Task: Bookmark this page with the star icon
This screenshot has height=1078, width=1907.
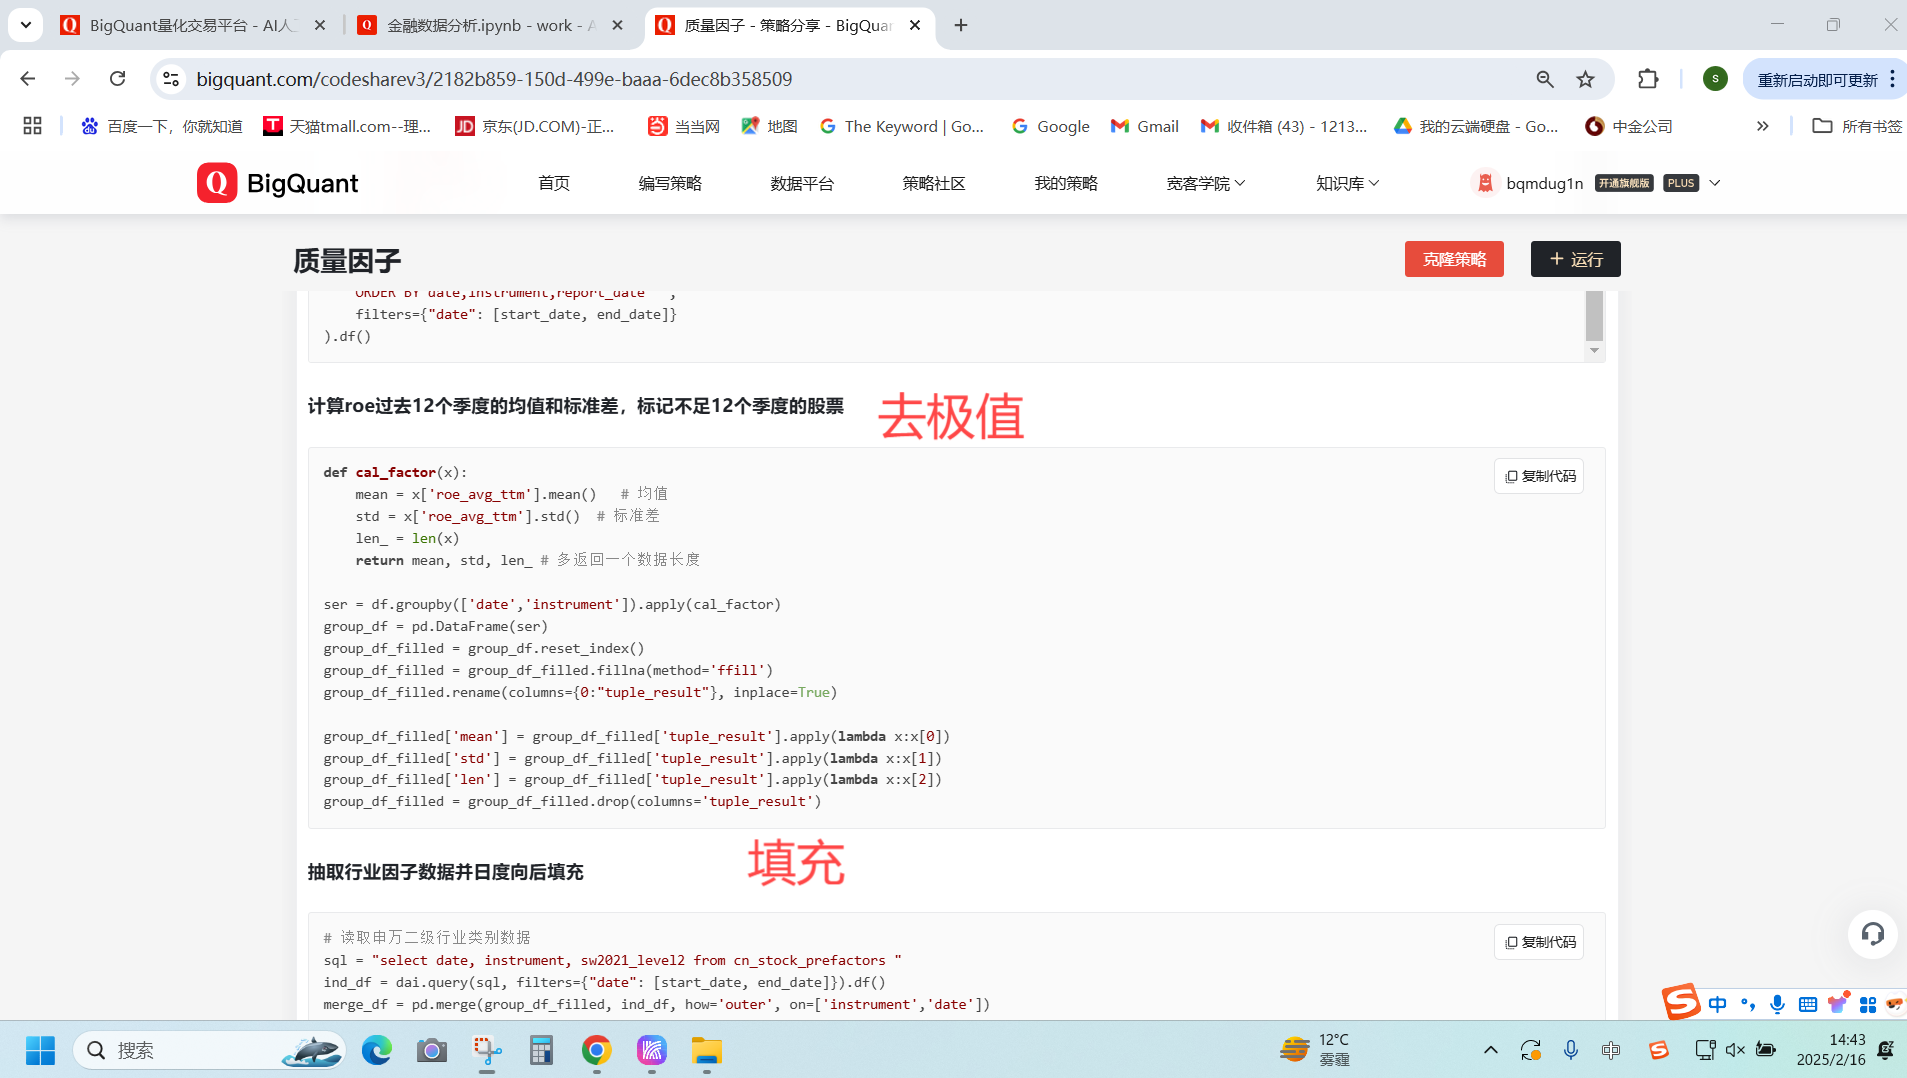Action: click(1586, 79)
